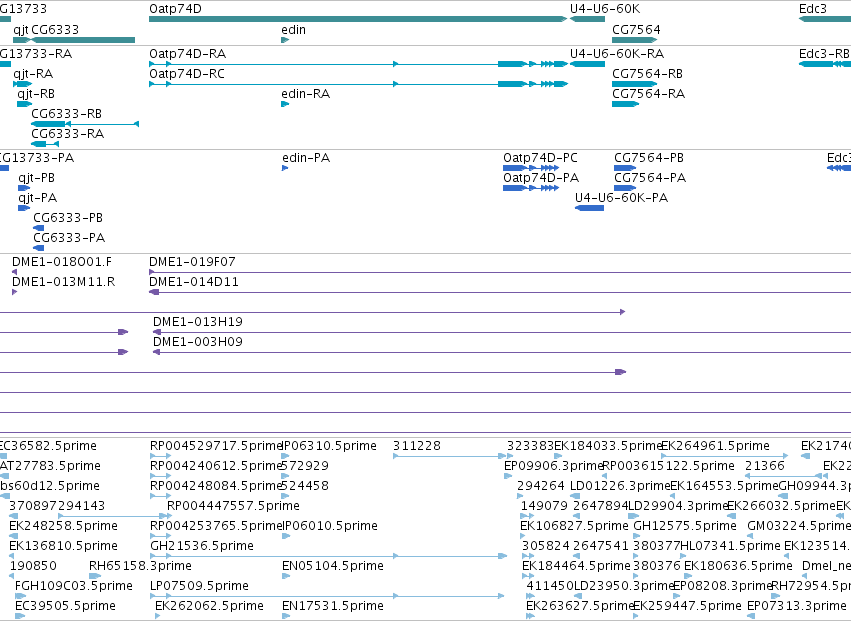Open the Oatp74D-RC transcript
The image size is (851, 621).
click(x=358, y=84)
